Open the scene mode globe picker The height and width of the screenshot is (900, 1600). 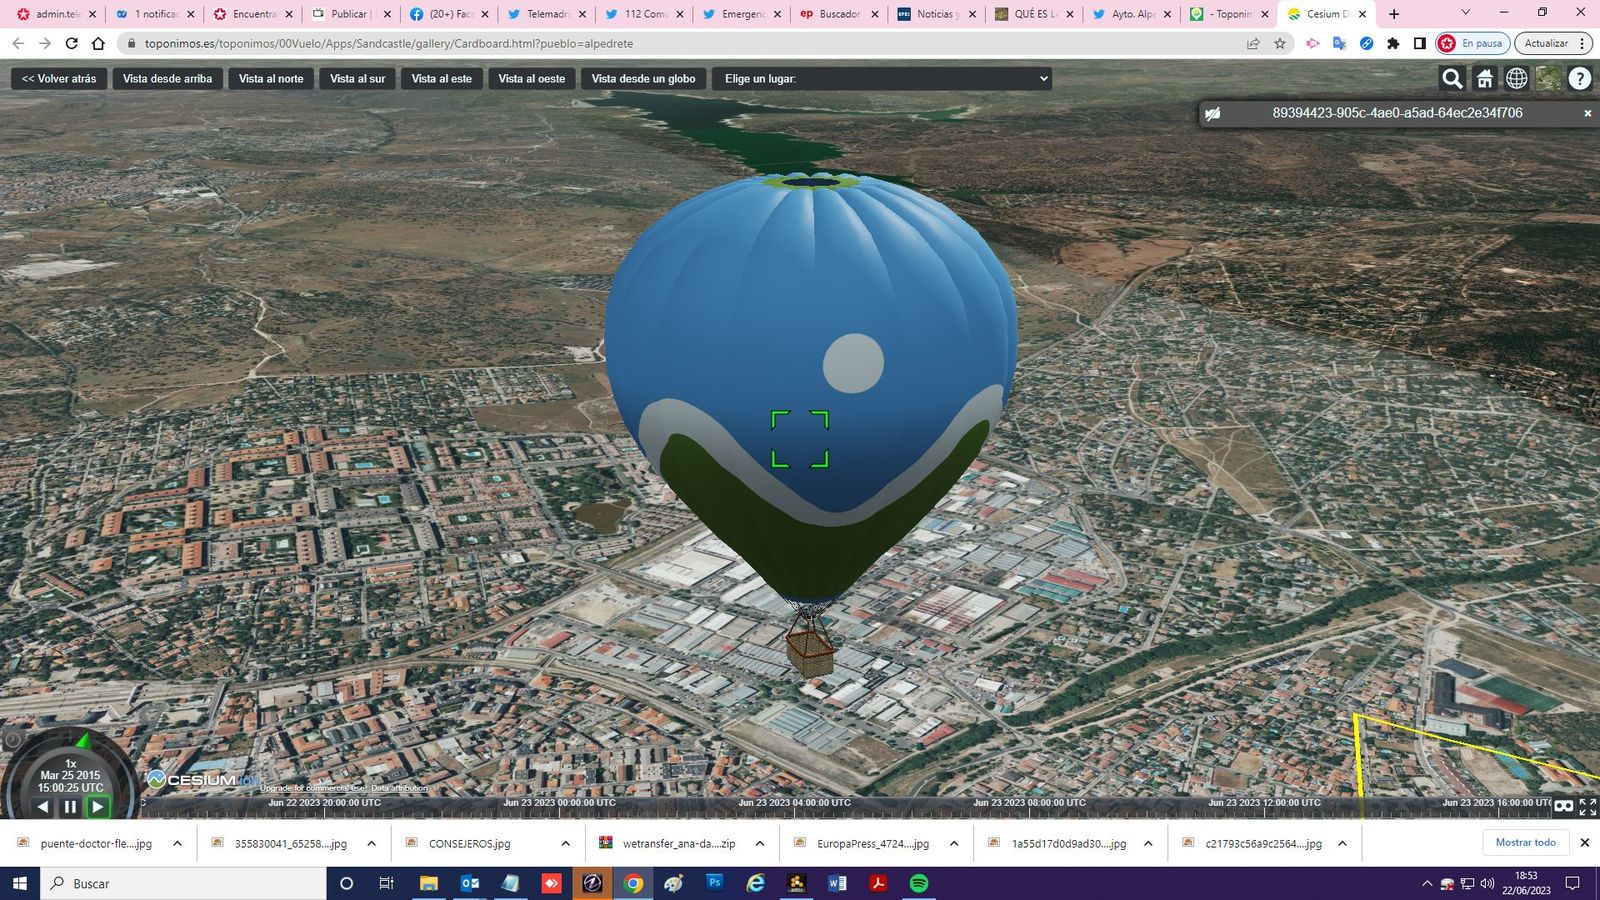[x=1517, y=78]
